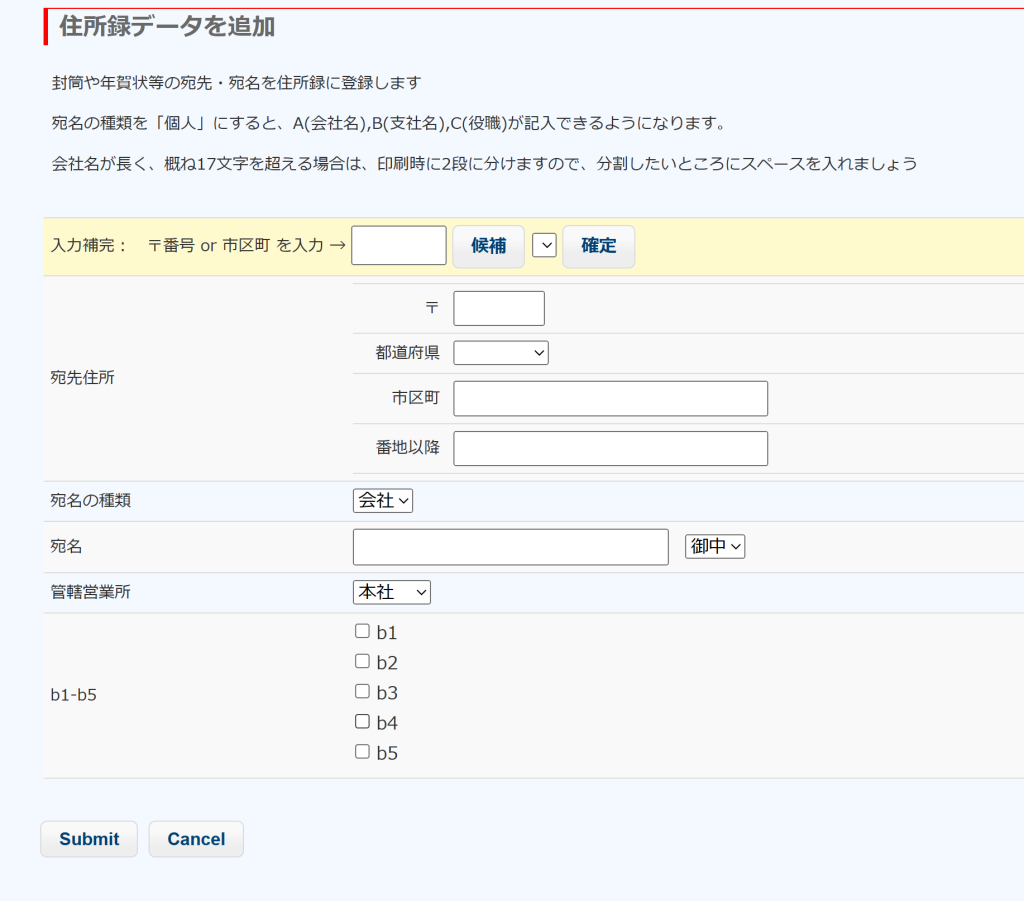The image size is (1024, 901).
Task: Enable the b2 checkbox
Action: point(362,661)
